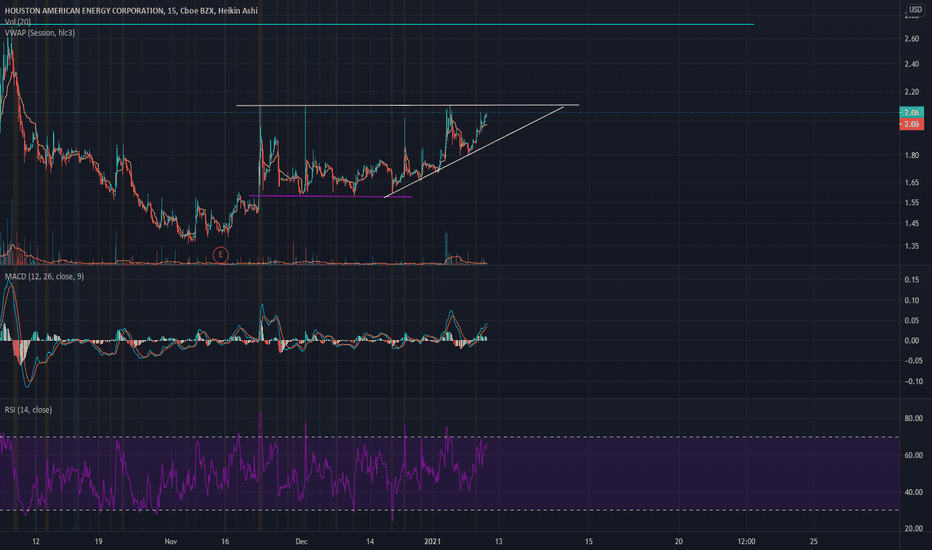Viewport: 932px width, 550px height.
Task: Click the USD currency button
Action: (915, 9)
